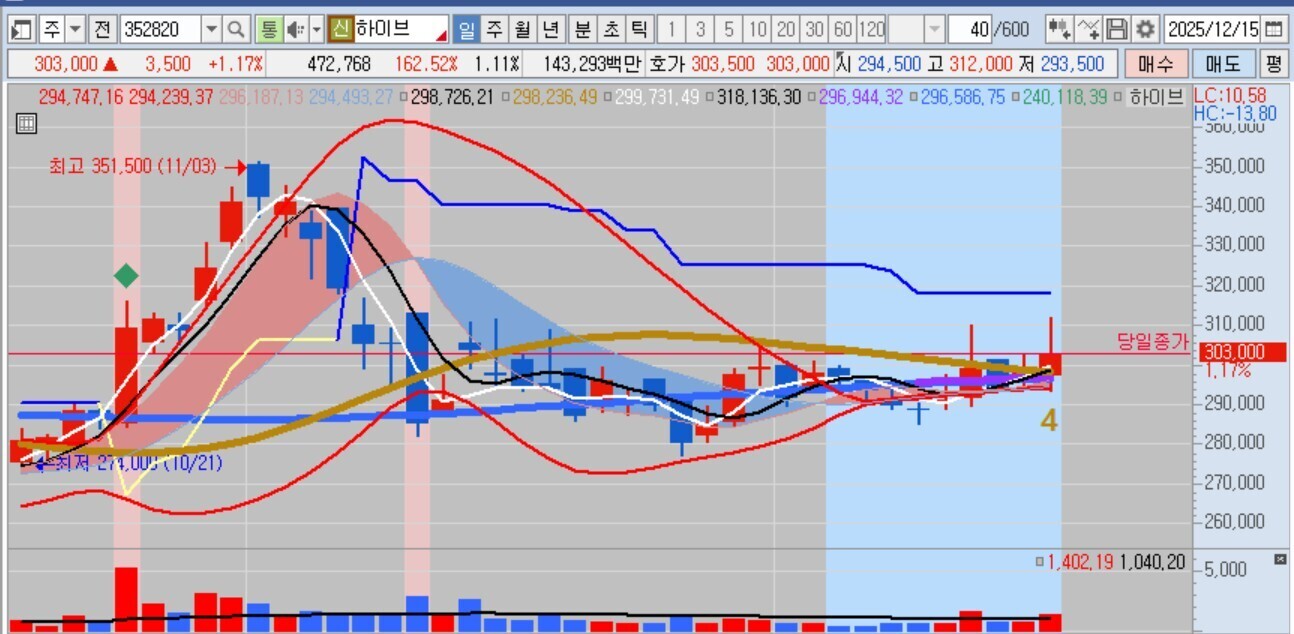1294x634 pixels.
Task: Open chart settings gear icon
Action: 1146,29
